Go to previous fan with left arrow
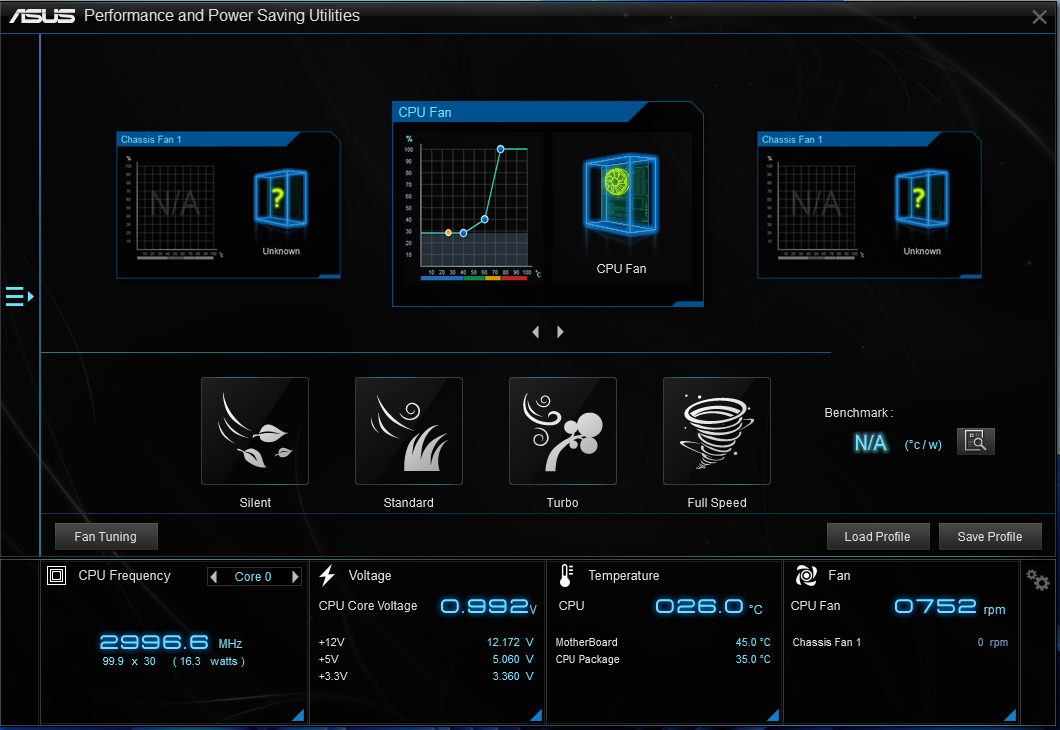This screenshot has height=730, width=1060. pos(536,332)
